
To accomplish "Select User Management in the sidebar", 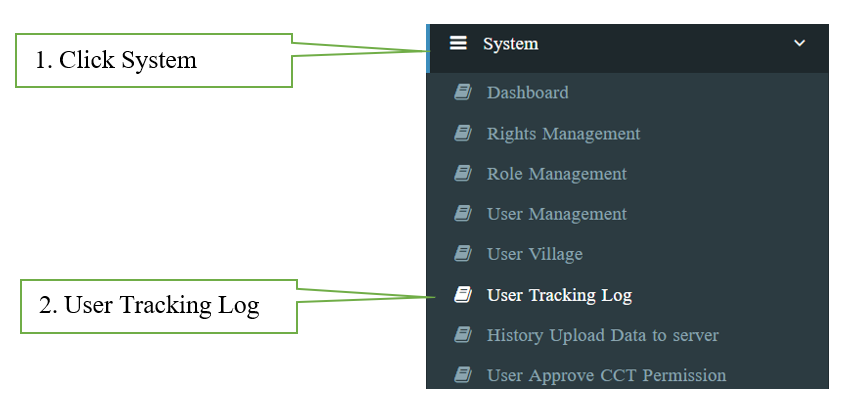I will (556, 214).
